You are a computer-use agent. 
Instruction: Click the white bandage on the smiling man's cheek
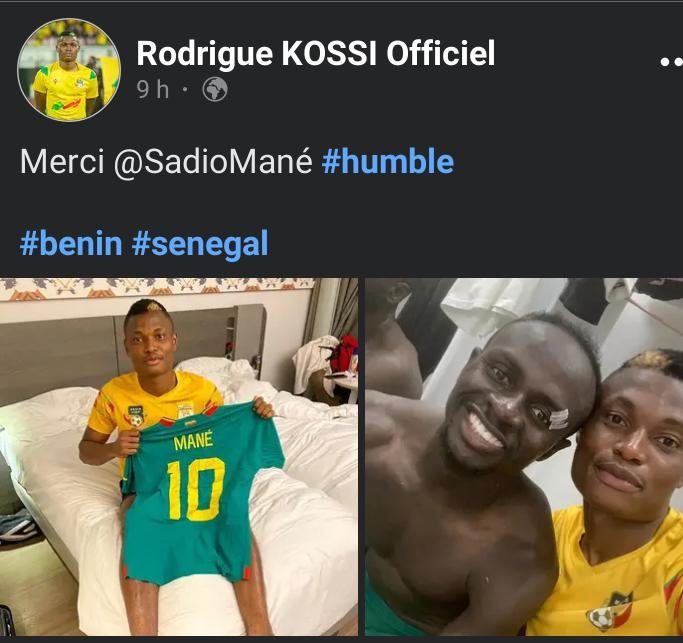click(x=558, y=417)
